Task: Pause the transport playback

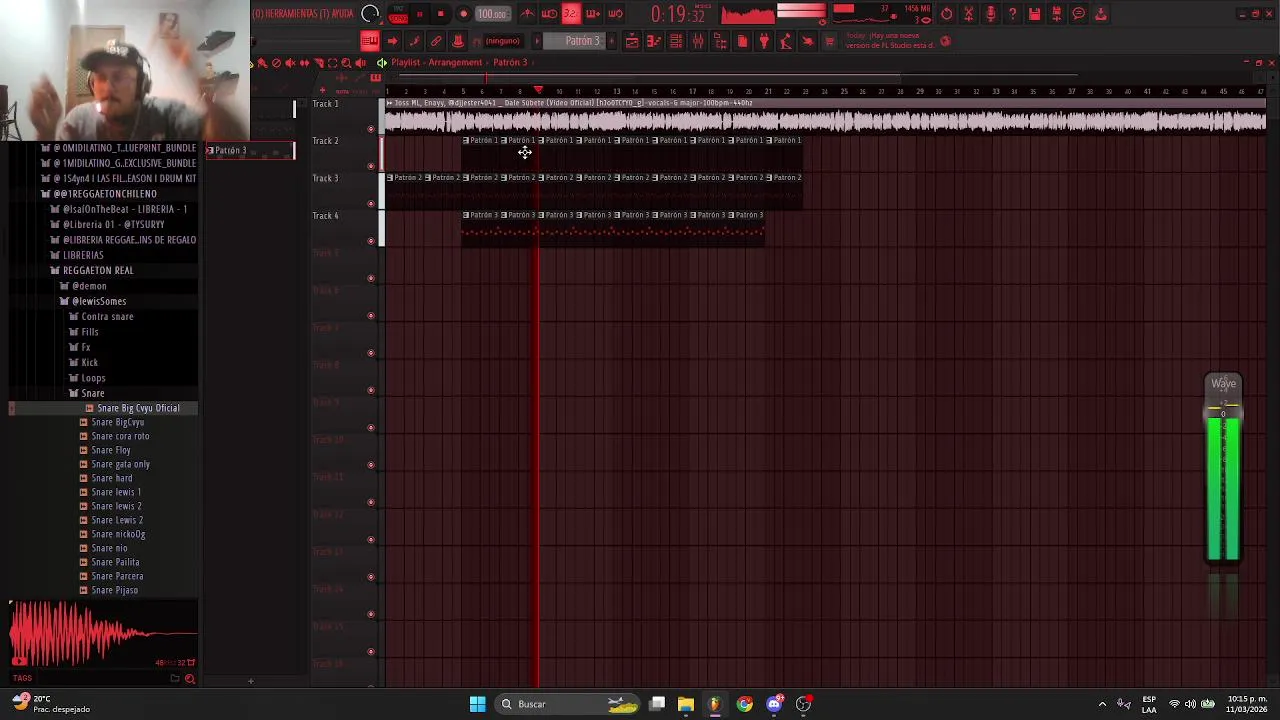Action: 420,14
